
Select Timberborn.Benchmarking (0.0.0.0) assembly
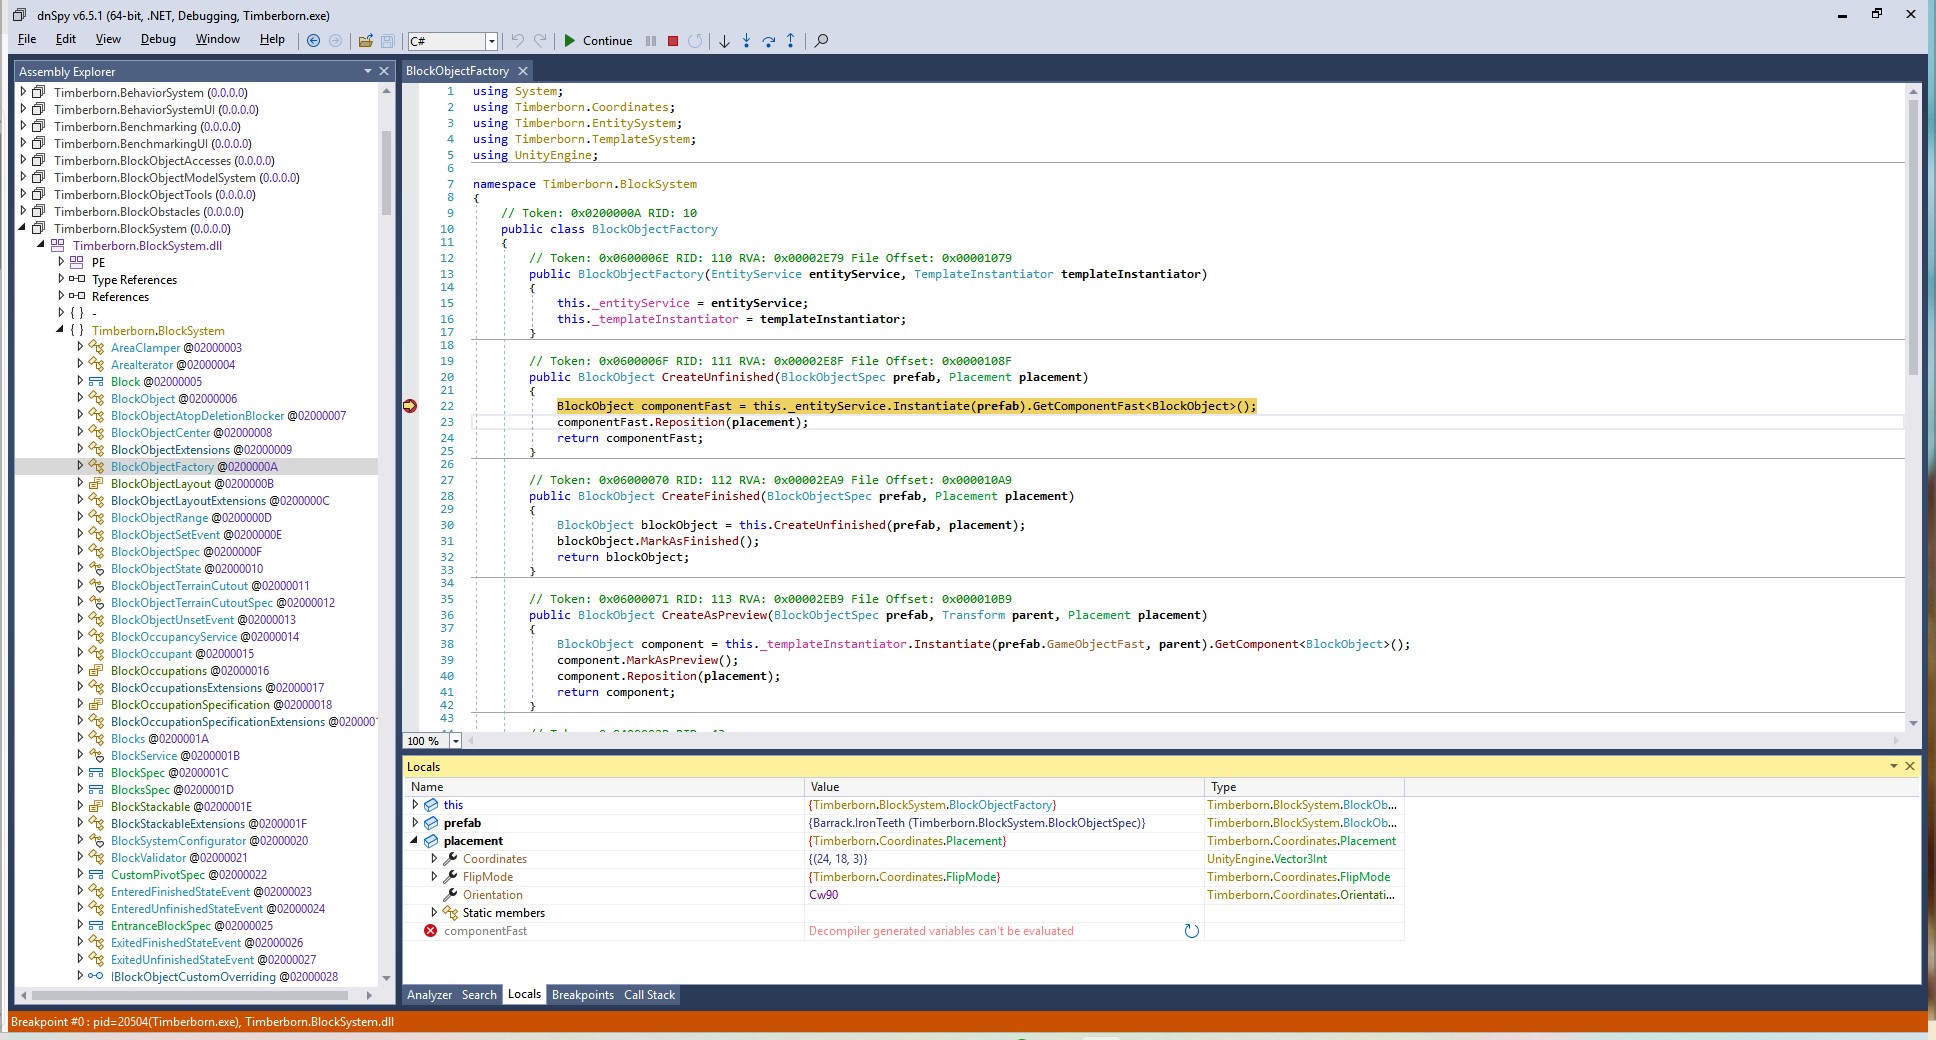(147, 127)
